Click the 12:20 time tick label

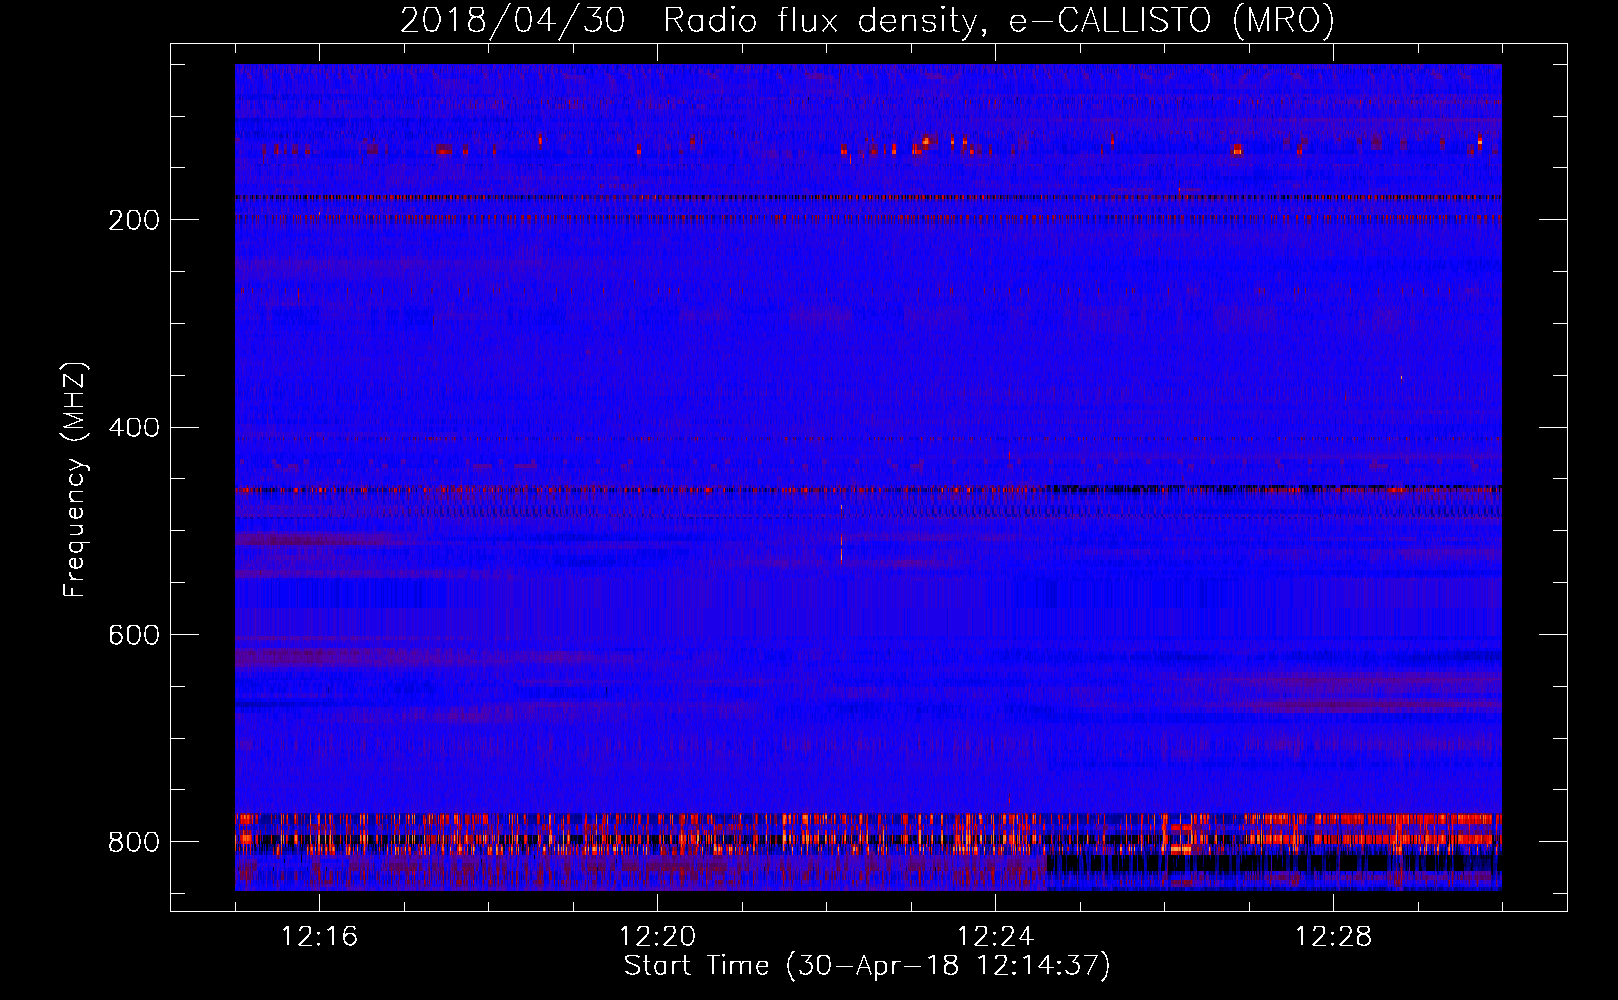tap(657, 937)
